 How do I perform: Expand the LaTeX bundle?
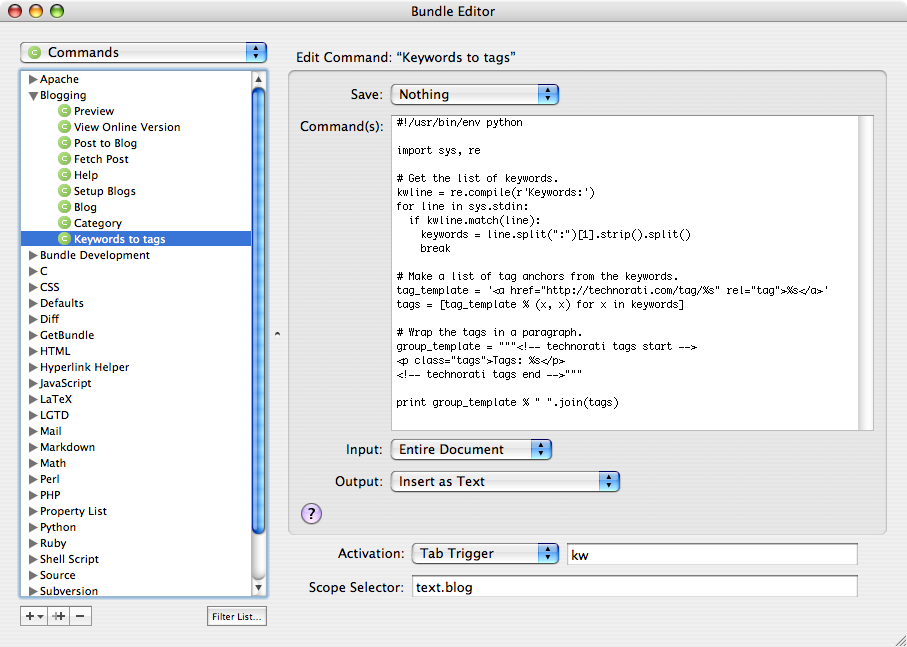[x=33, y=399]
